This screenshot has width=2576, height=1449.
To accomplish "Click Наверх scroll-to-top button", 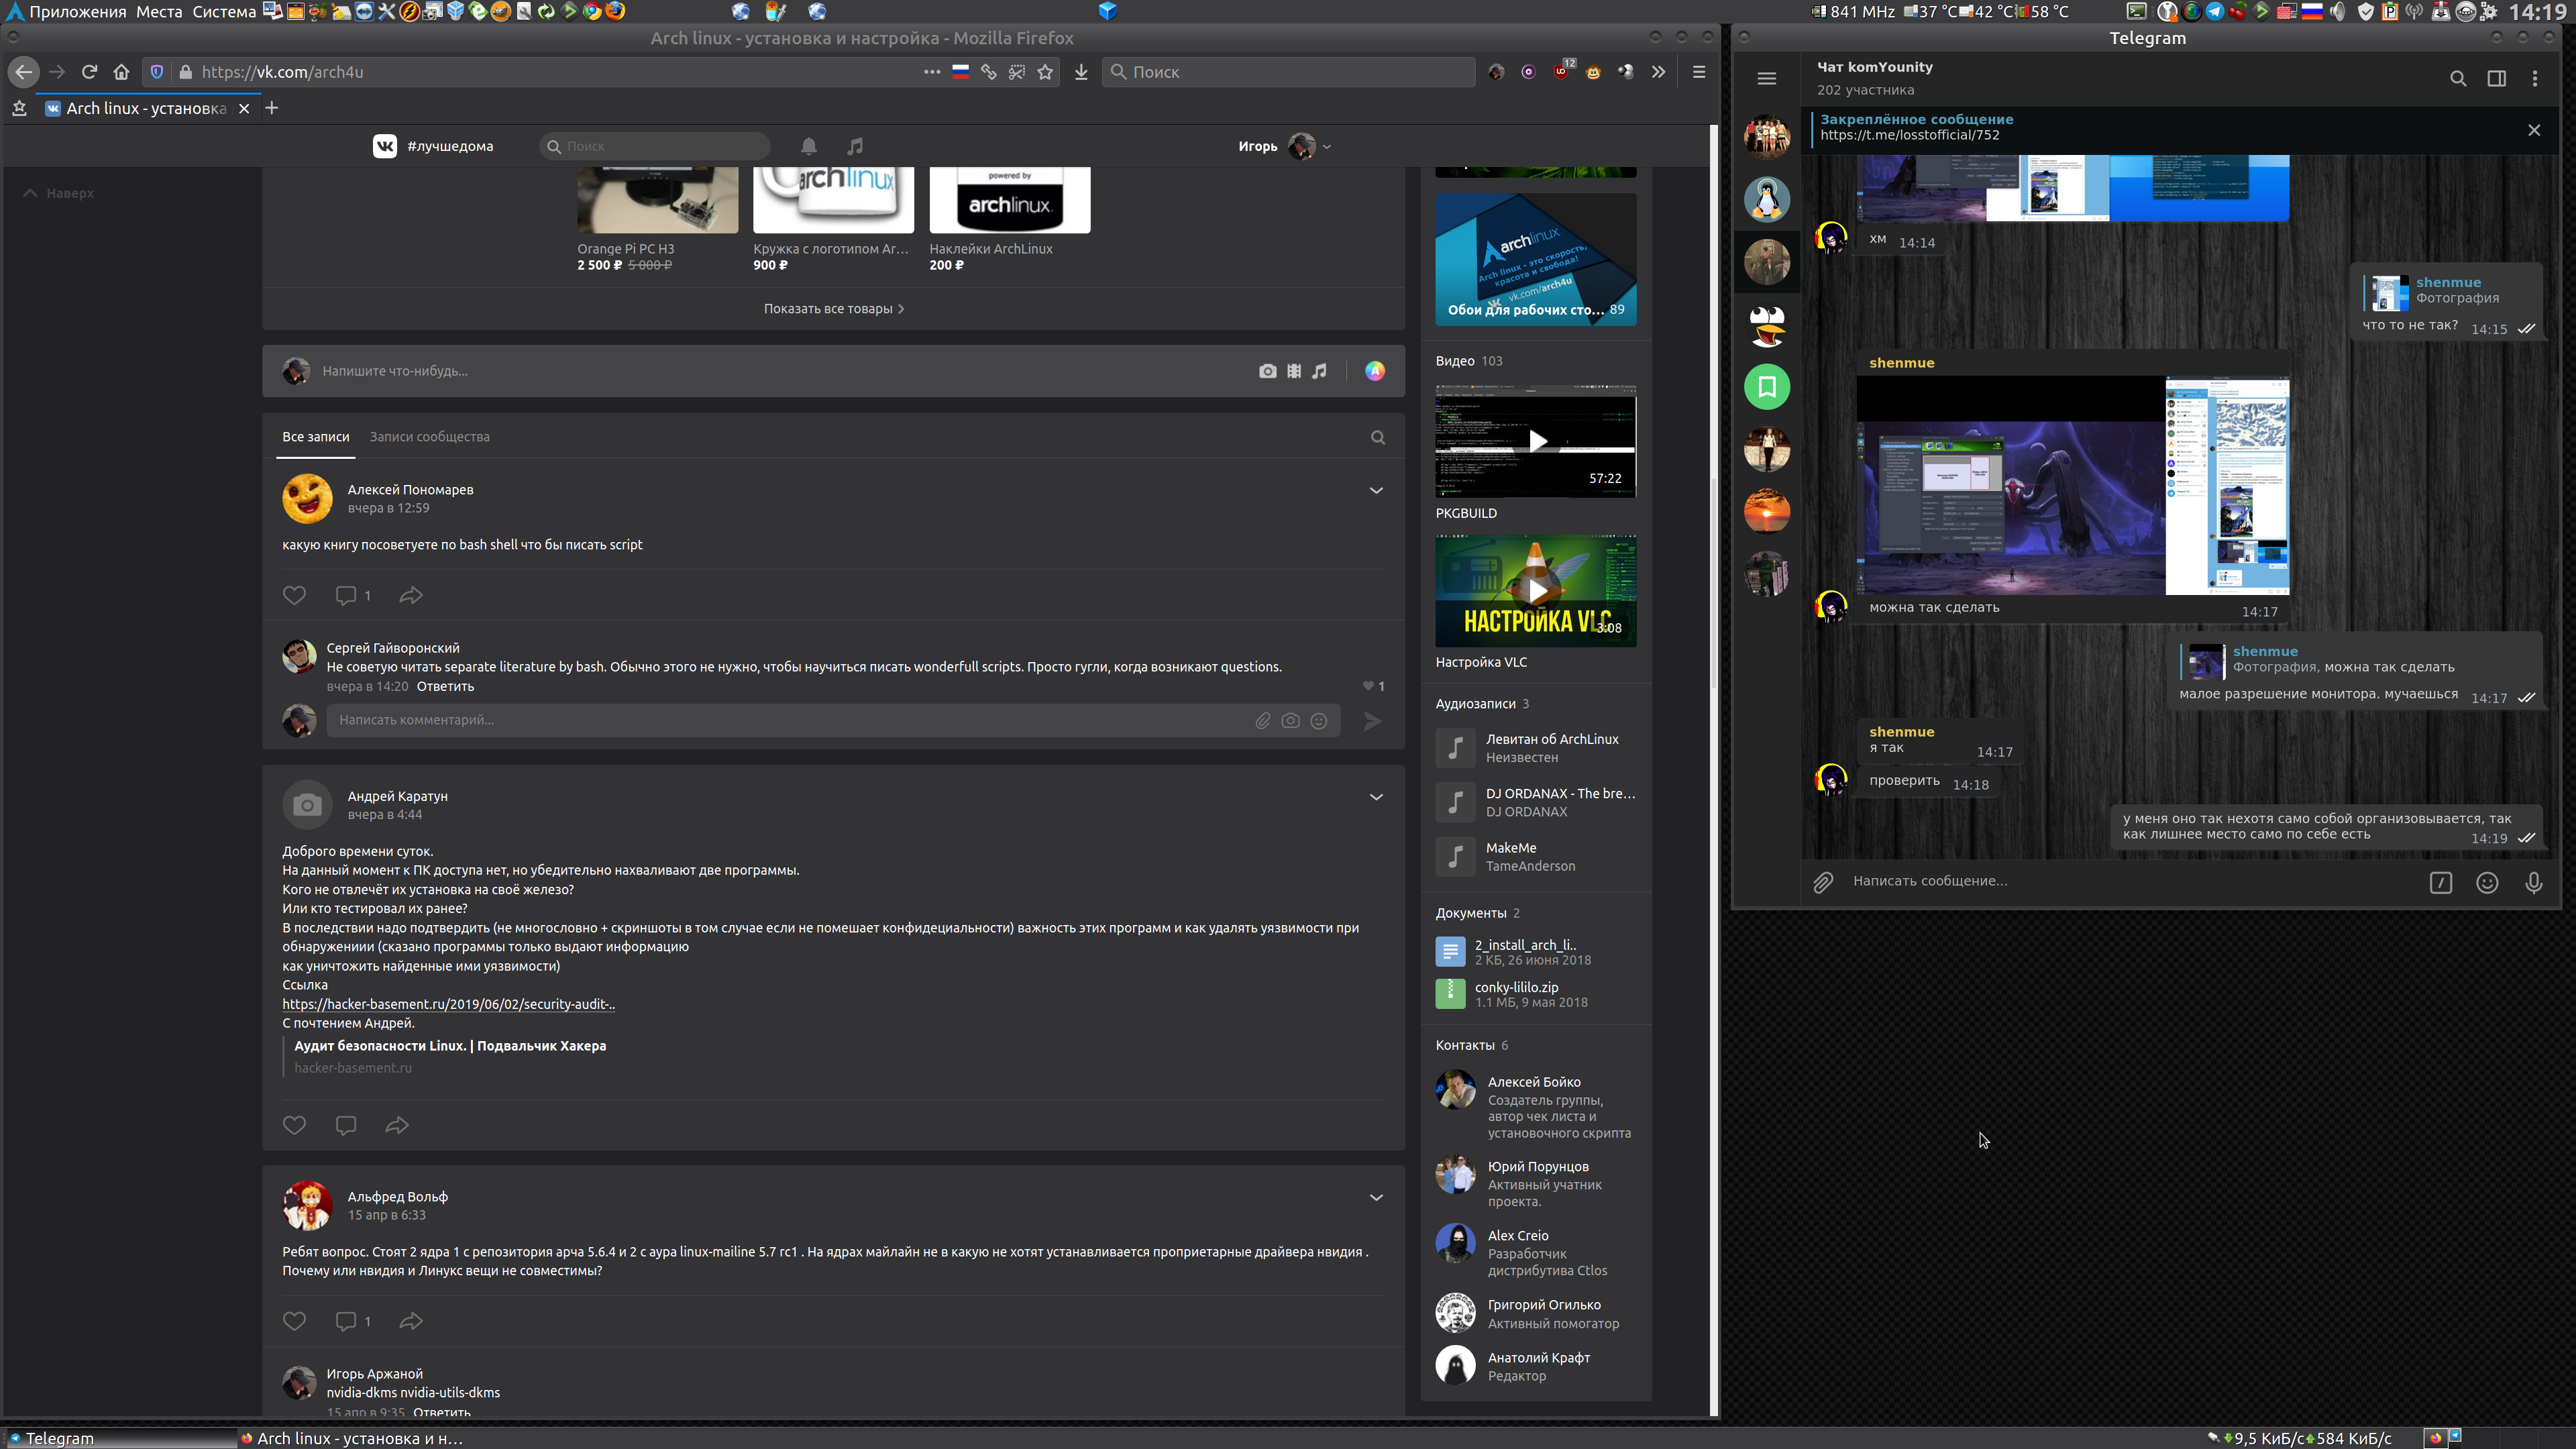I will click(x=58, y=193).
